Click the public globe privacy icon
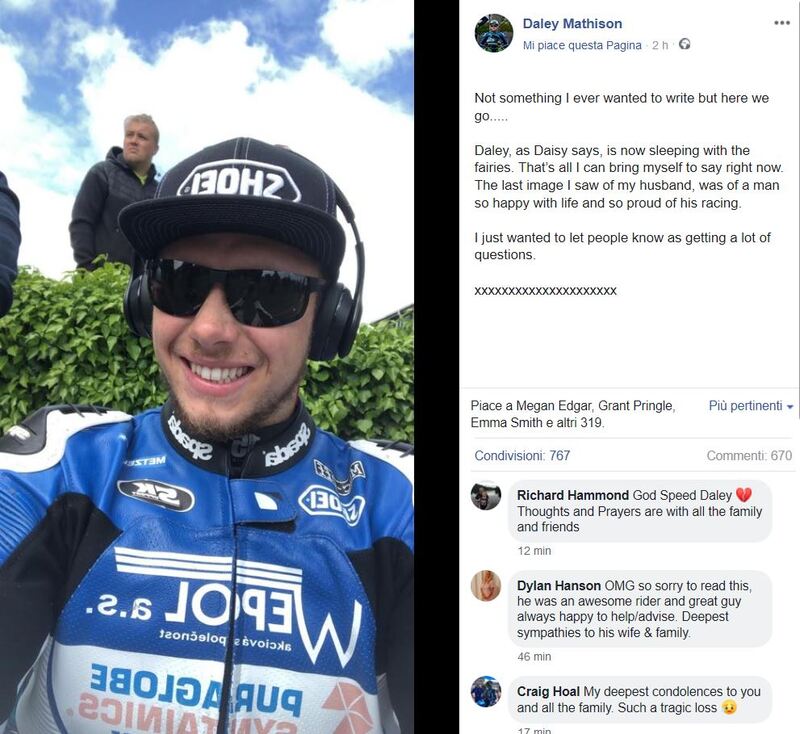Viewport: 800px width, 734px height. [x=685, y=44]
